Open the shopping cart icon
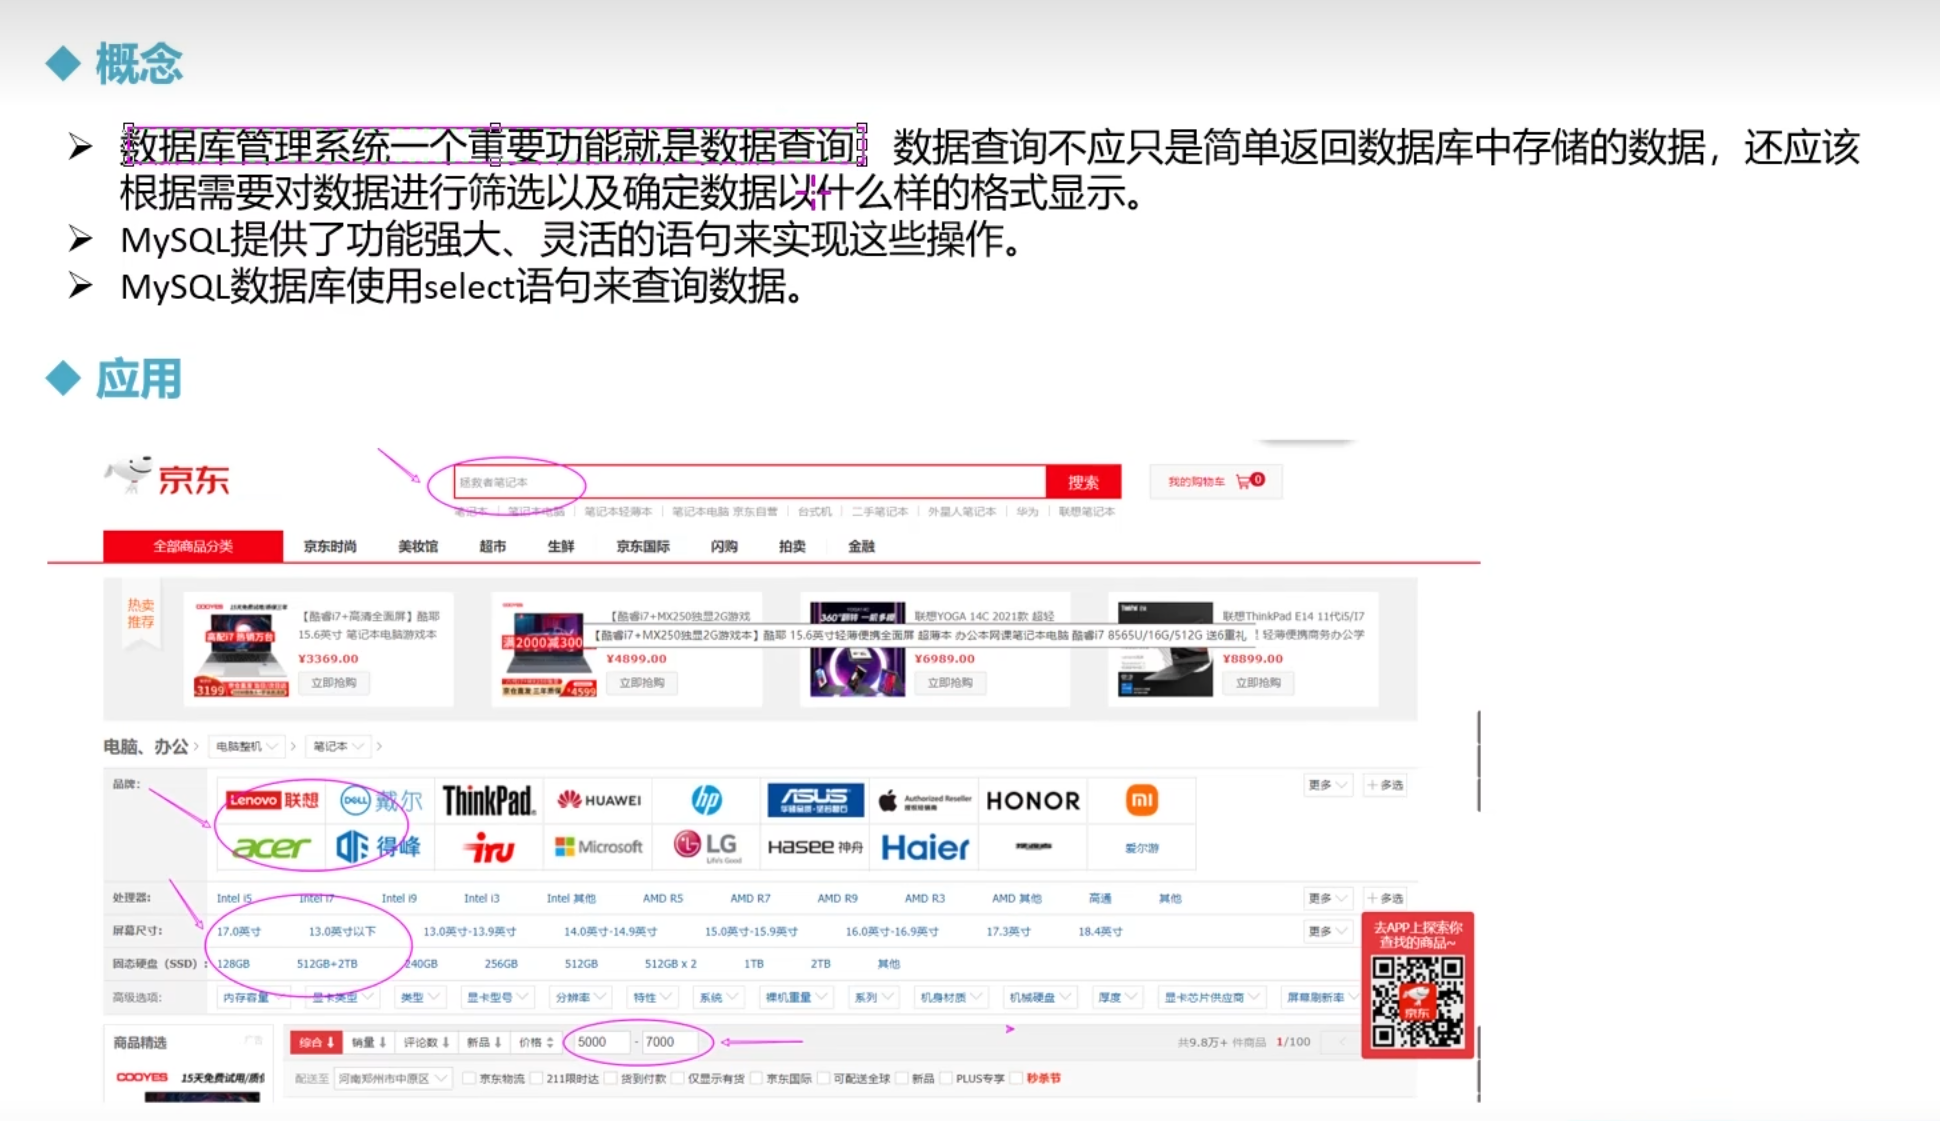 point(1243,482)
